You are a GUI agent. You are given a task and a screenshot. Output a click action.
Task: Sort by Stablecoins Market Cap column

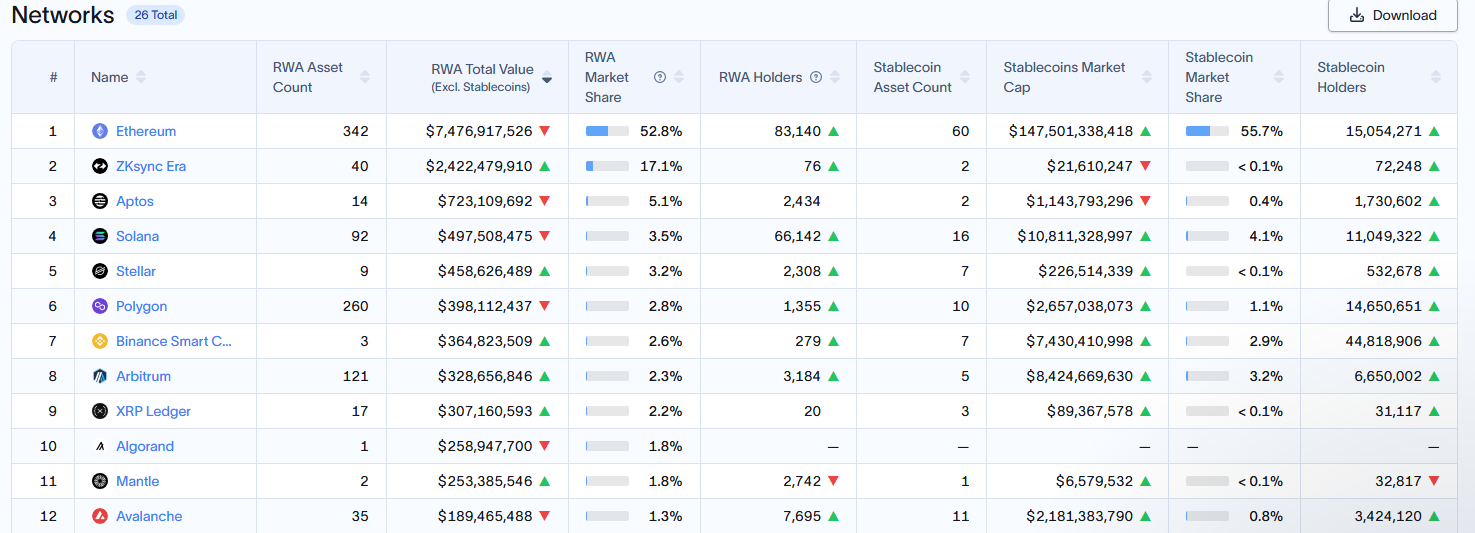pyautogui.click(x=1147, y=77)
